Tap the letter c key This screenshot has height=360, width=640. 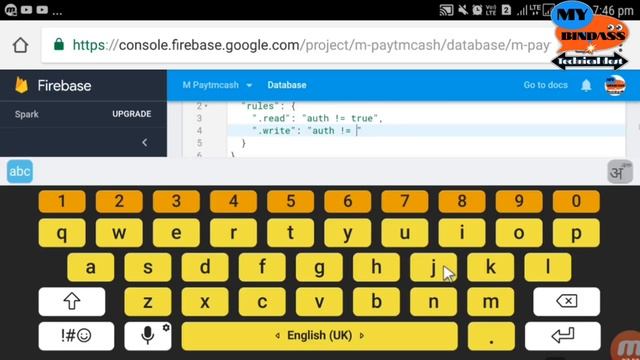(x=262, y=302)
